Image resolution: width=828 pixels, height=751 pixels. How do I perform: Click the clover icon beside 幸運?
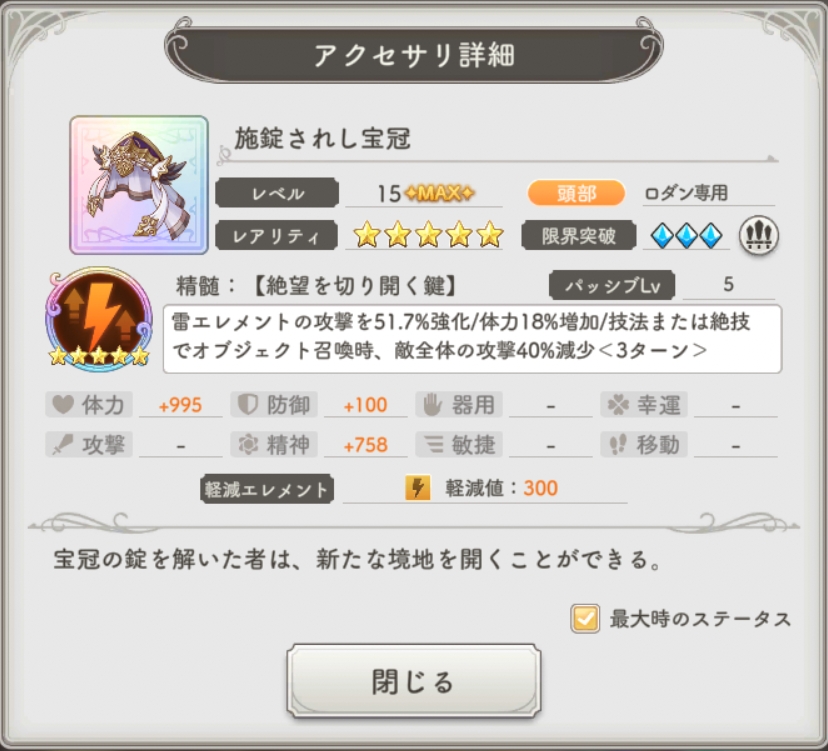[618, 405]
